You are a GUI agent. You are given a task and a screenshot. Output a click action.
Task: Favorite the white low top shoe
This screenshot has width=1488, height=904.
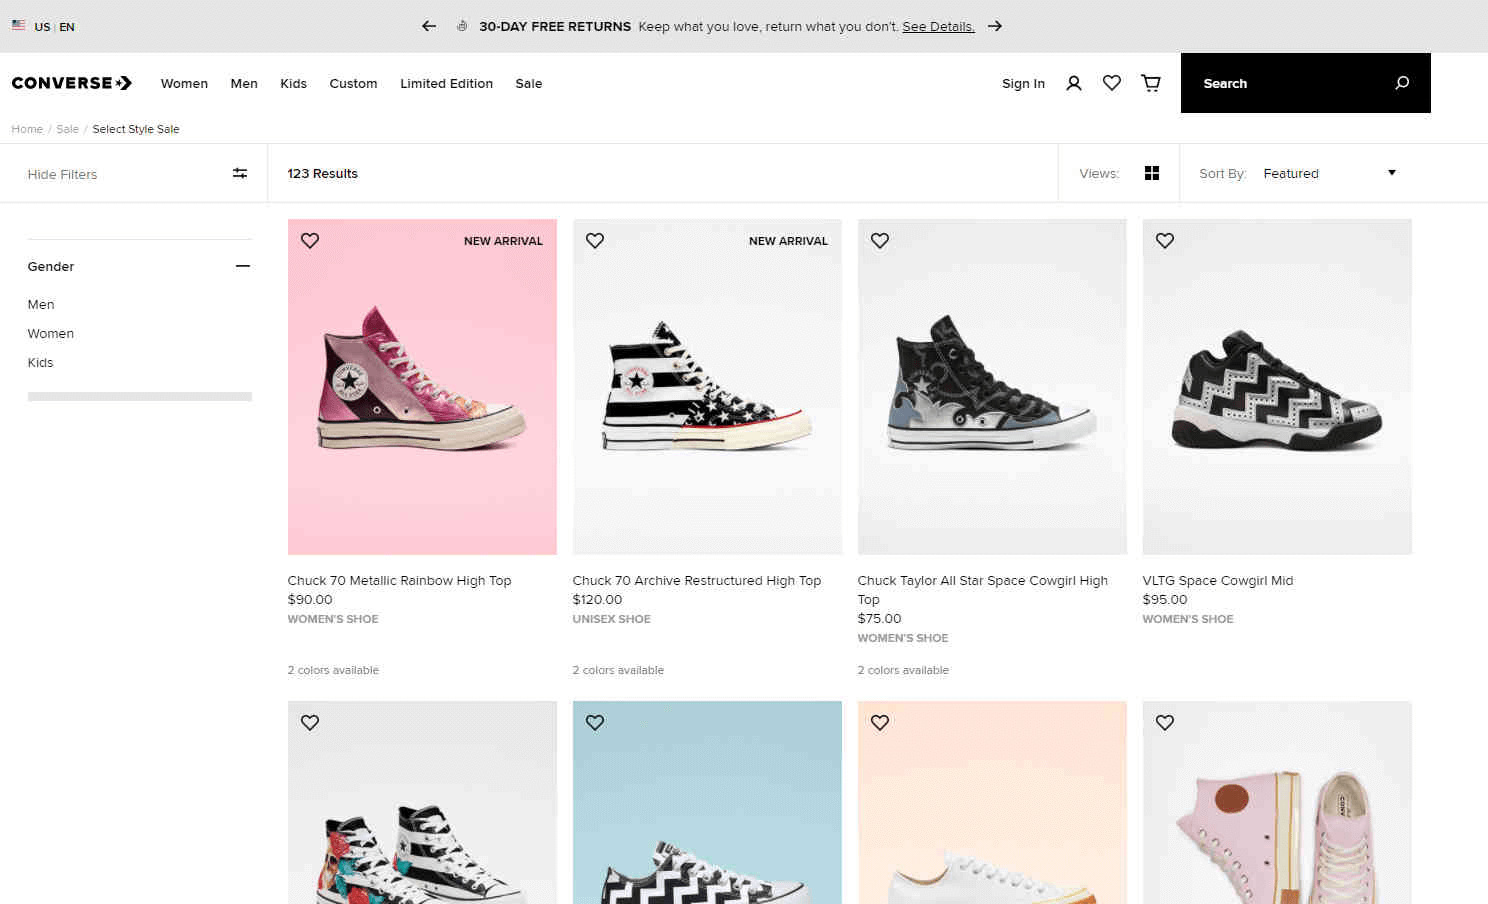coord(880,723)
